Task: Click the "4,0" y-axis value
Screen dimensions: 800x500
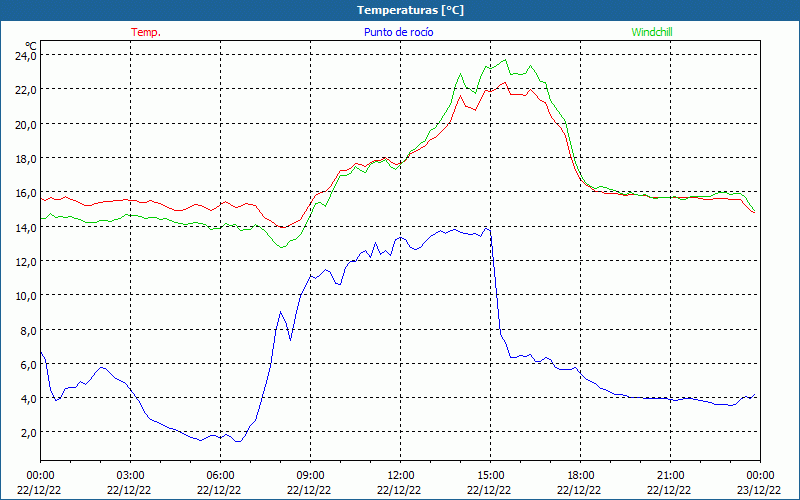Action: point(29,398)
